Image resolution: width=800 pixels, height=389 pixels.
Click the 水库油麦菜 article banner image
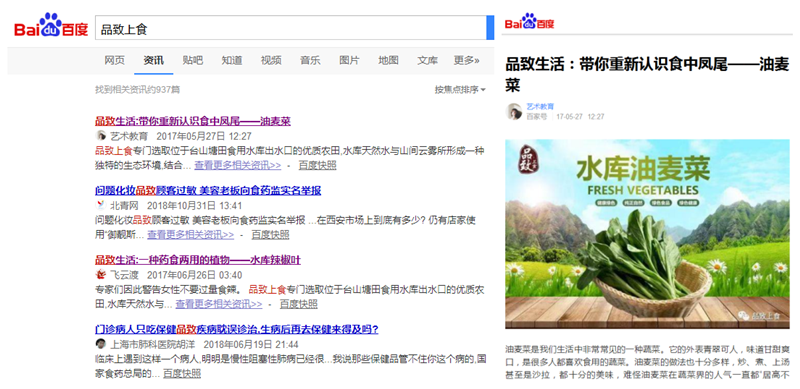tap(647, 234)
